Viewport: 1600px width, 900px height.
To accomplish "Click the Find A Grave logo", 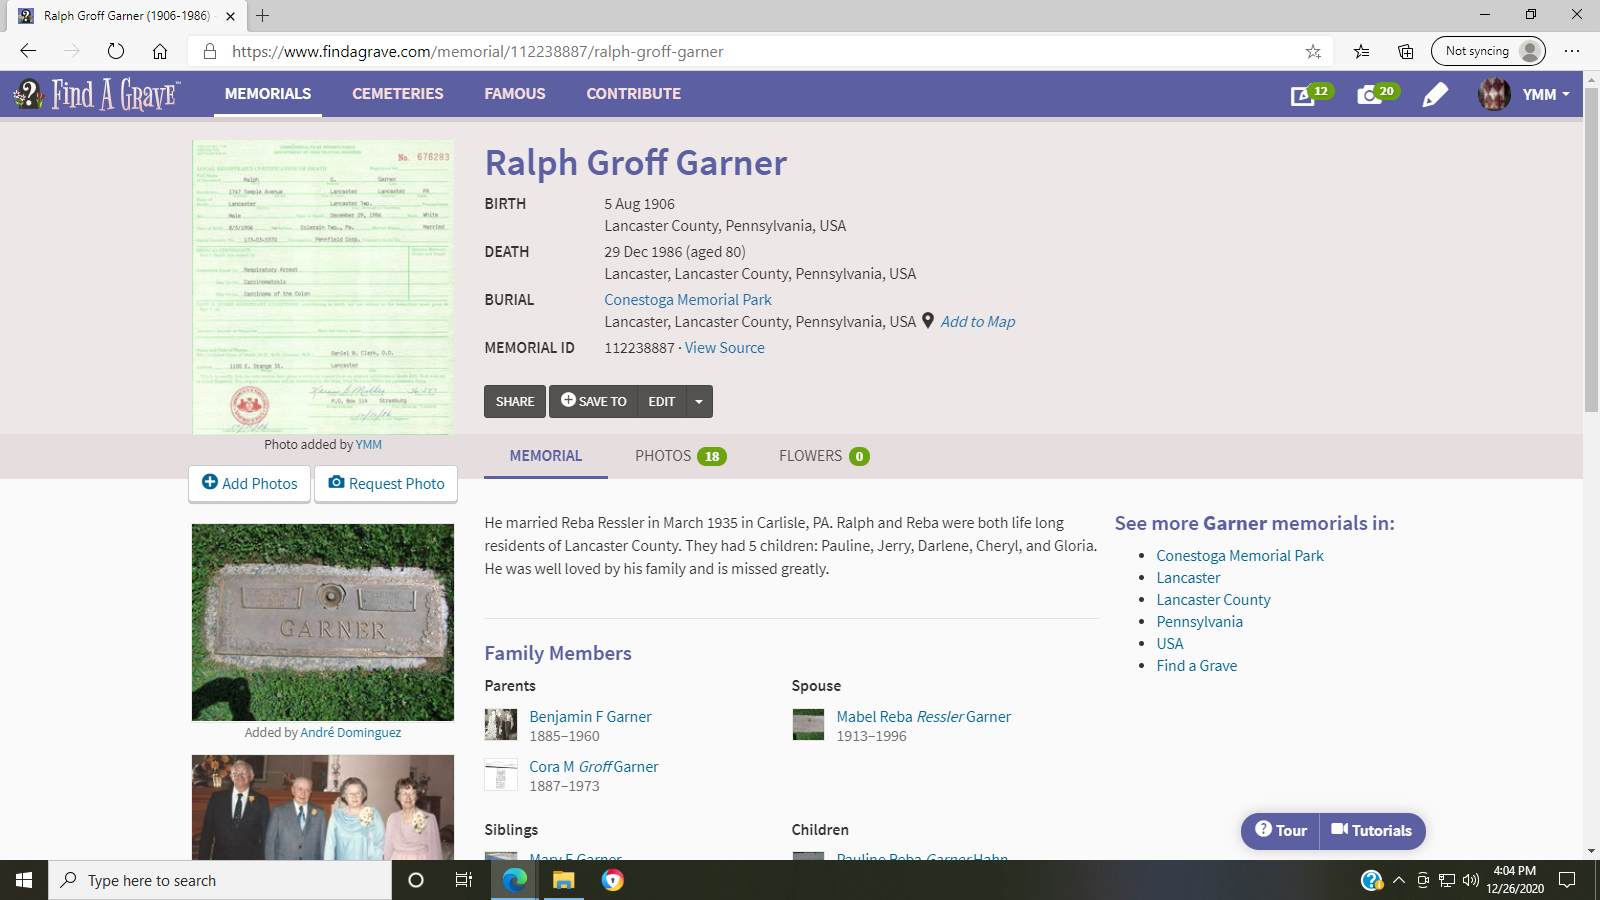I will point(97,94).
